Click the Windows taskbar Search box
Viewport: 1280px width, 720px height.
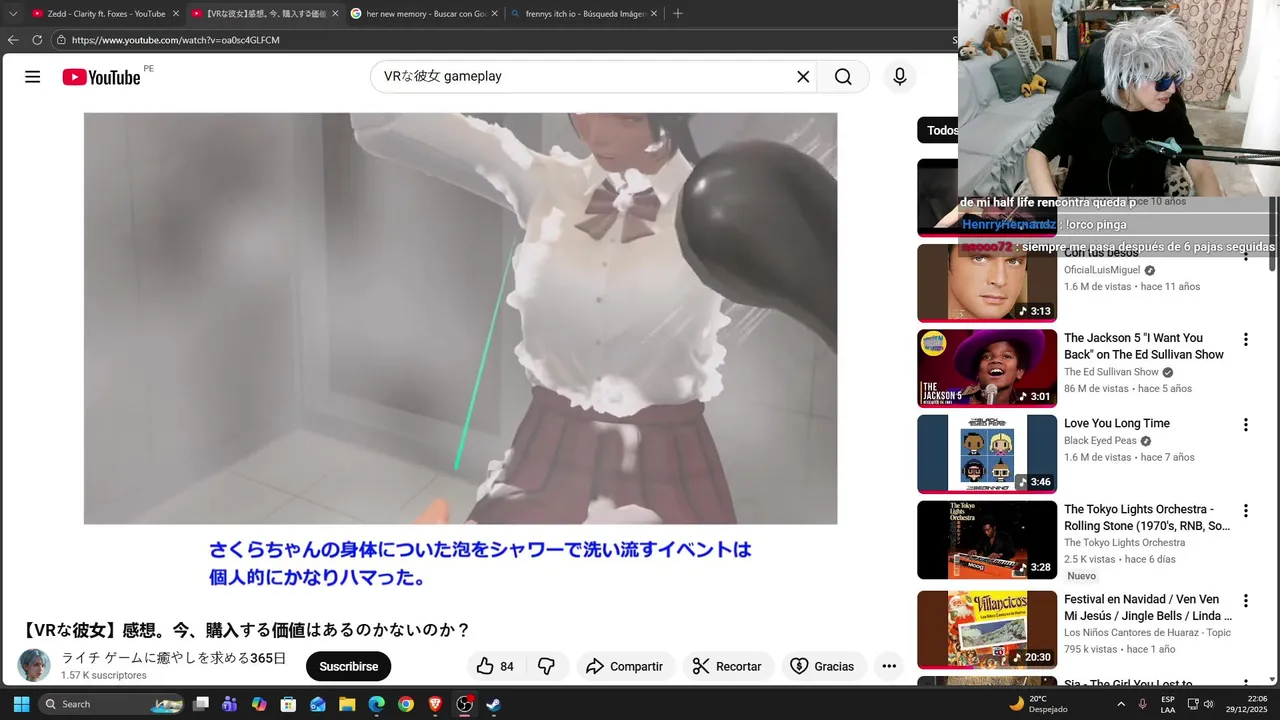[x=111, y=704]
